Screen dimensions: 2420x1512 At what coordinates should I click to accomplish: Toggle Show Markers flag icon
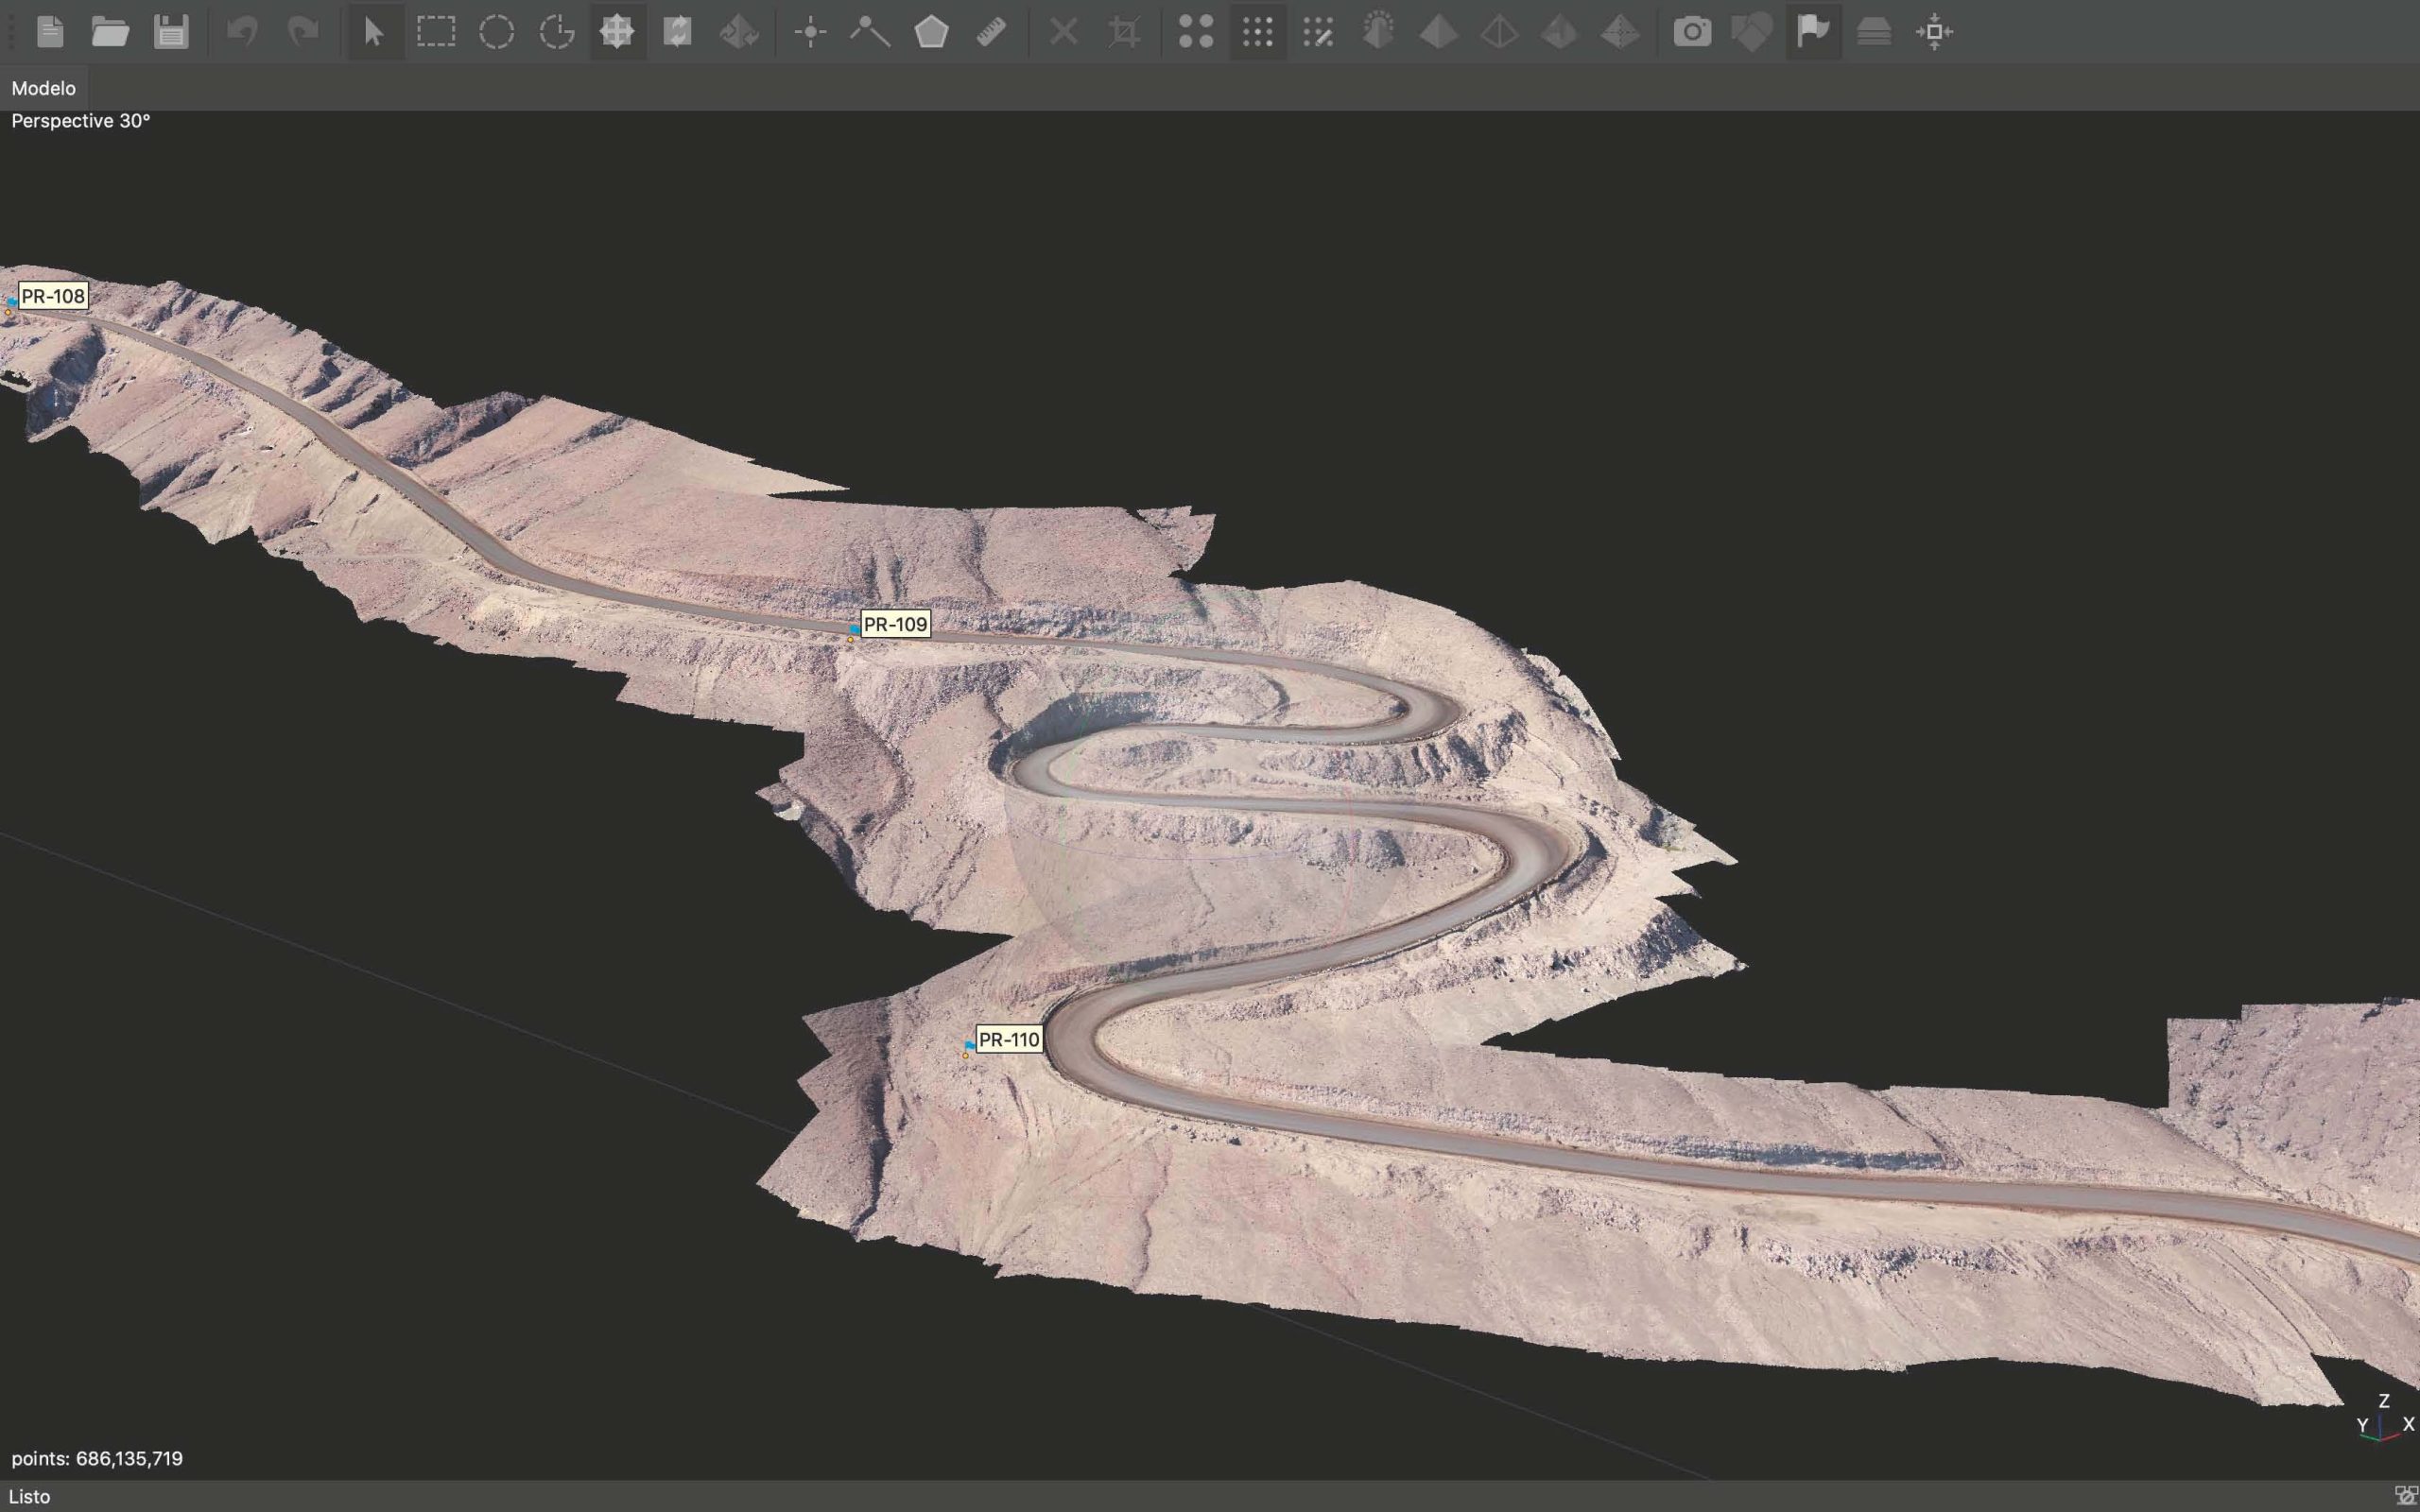coord(1813,32)
